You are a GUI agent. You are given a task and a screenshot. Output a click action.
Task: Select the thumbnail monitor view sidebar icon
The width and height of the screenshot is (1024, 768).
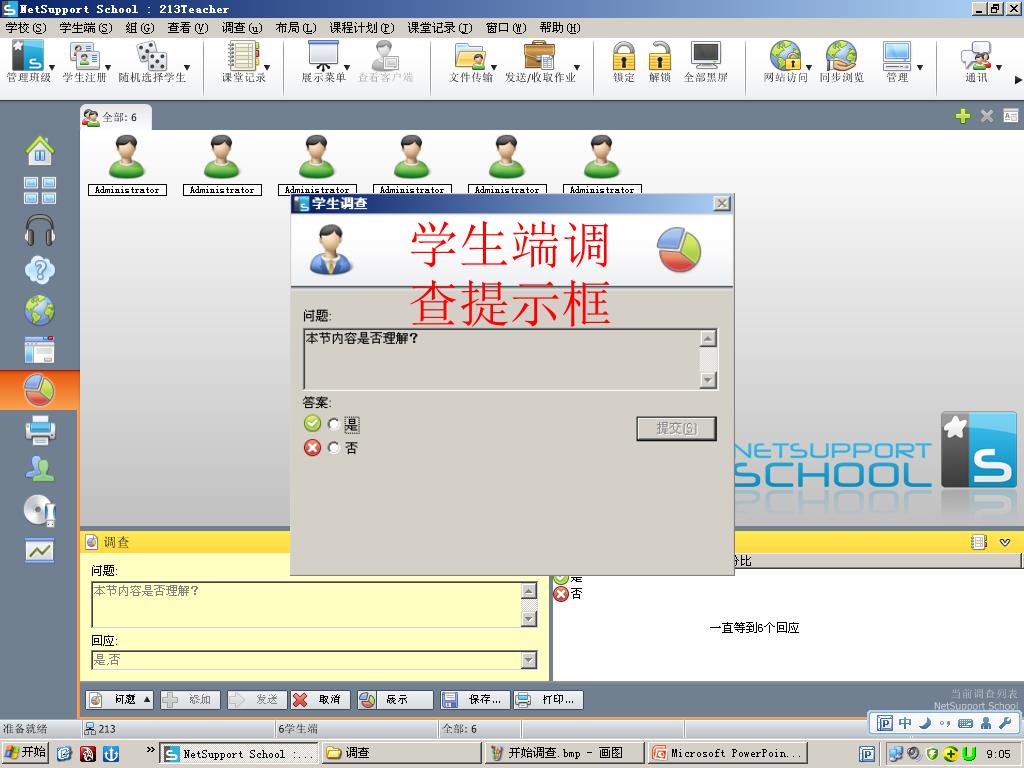point(40,190)
